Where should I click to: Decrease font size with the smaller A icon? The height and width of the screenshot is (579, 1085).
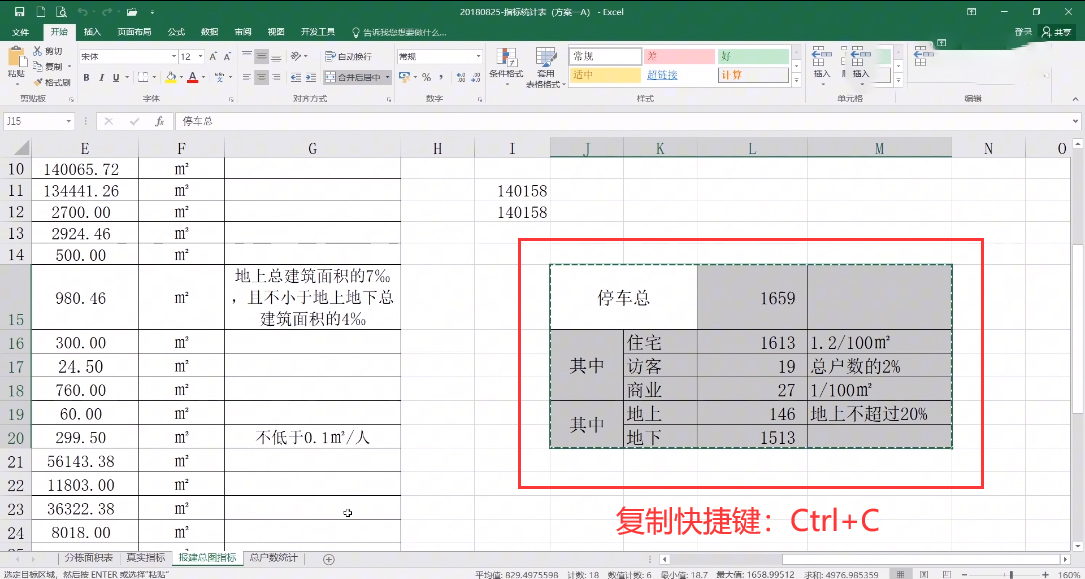click(x=228, y=56)
